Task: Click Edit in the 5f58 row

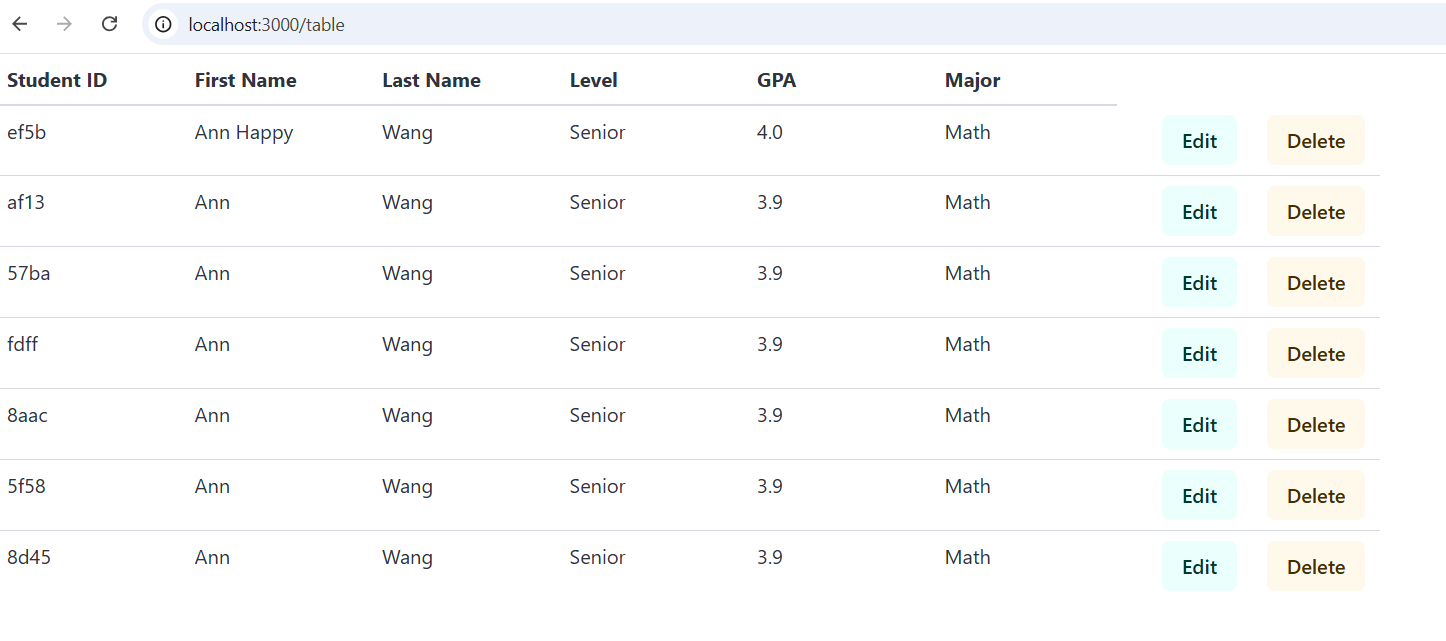Action: click(1199, 496)
